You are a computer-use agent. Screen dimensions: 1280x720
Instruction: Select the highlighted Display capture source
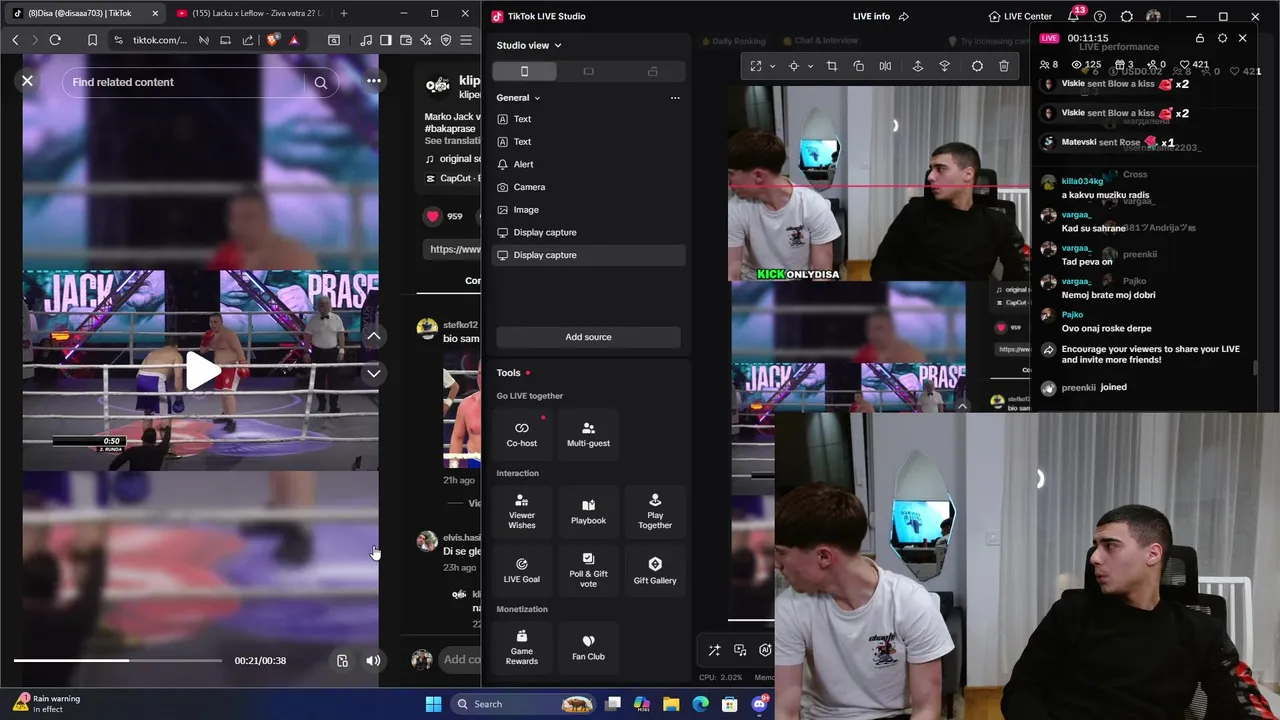pos(588,255)
